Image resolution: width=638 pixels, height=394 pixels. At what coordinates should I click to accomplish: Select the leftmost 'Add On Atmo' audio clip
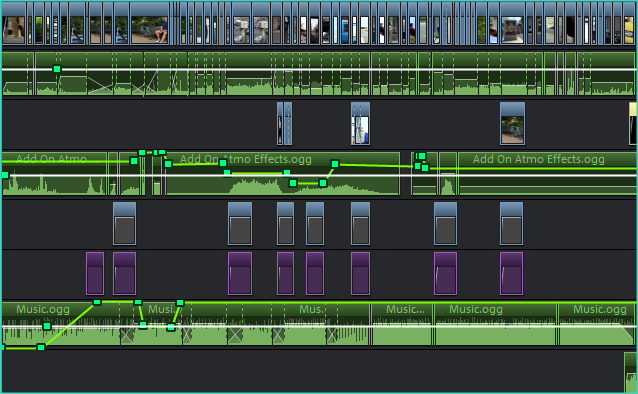click(54, 174)
